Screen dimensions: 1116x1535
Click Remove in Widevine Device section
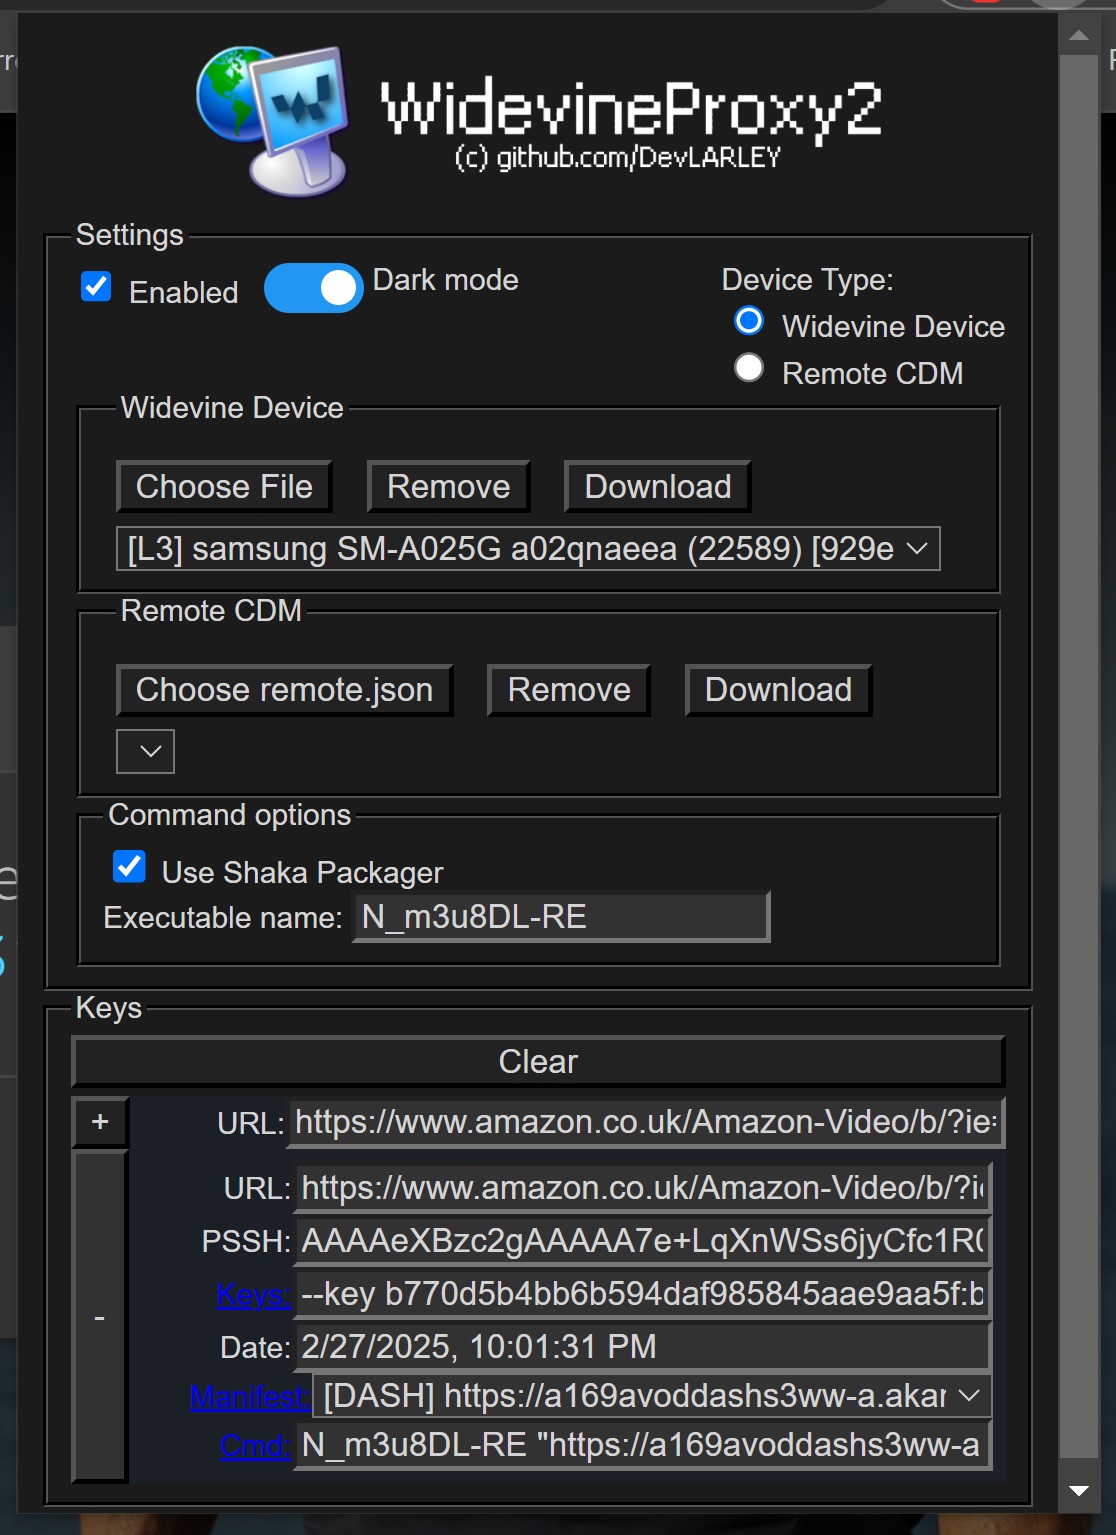pos(449,487)
